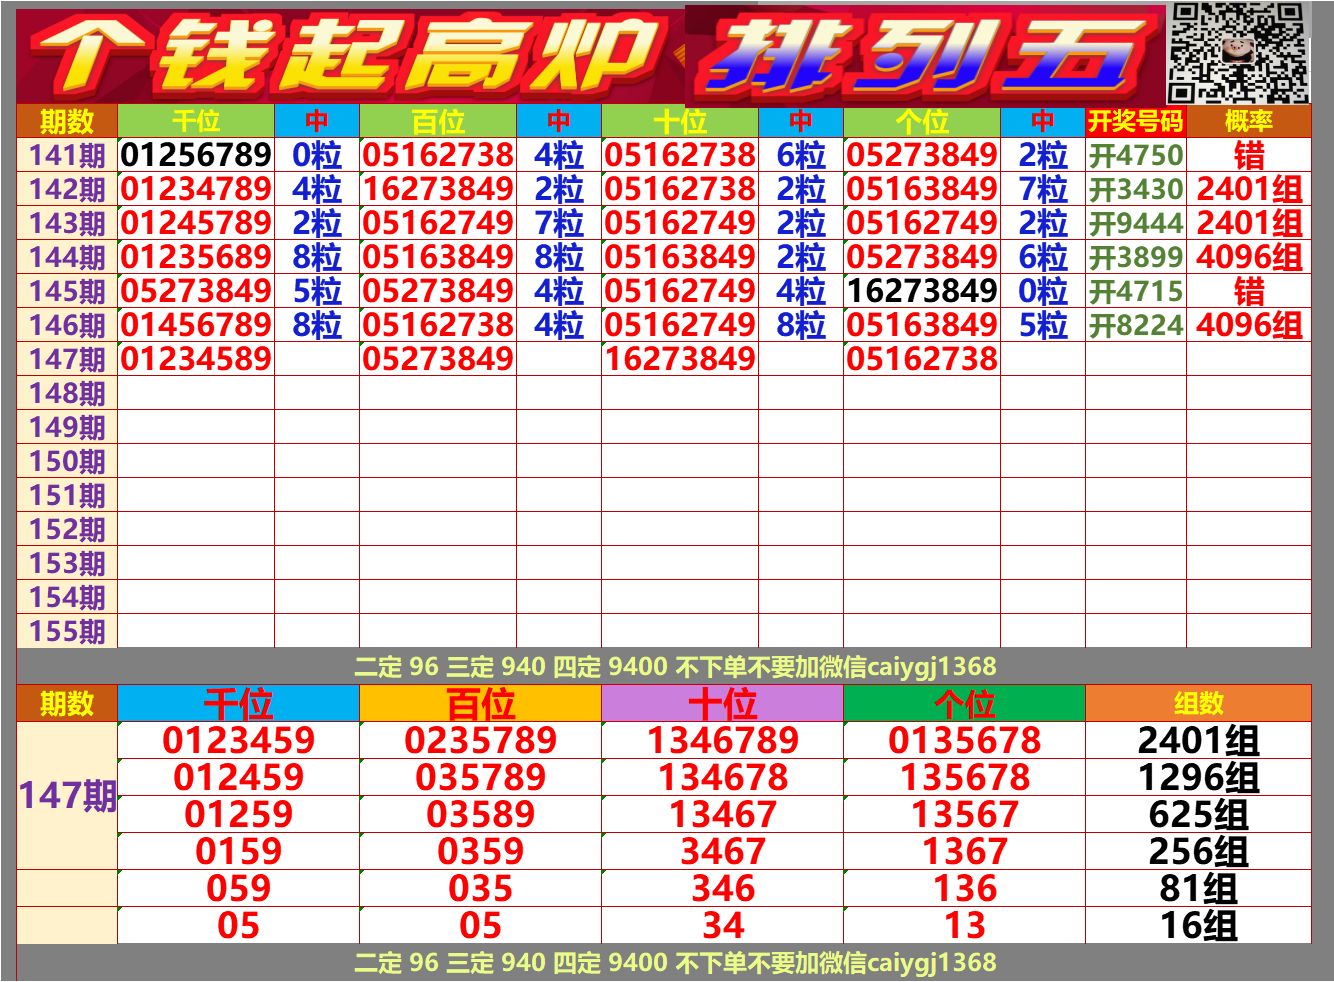The width and height of the screenshot is (1334, 982).
Task: Click the empty row label 148期
Action: pos(67,393)
